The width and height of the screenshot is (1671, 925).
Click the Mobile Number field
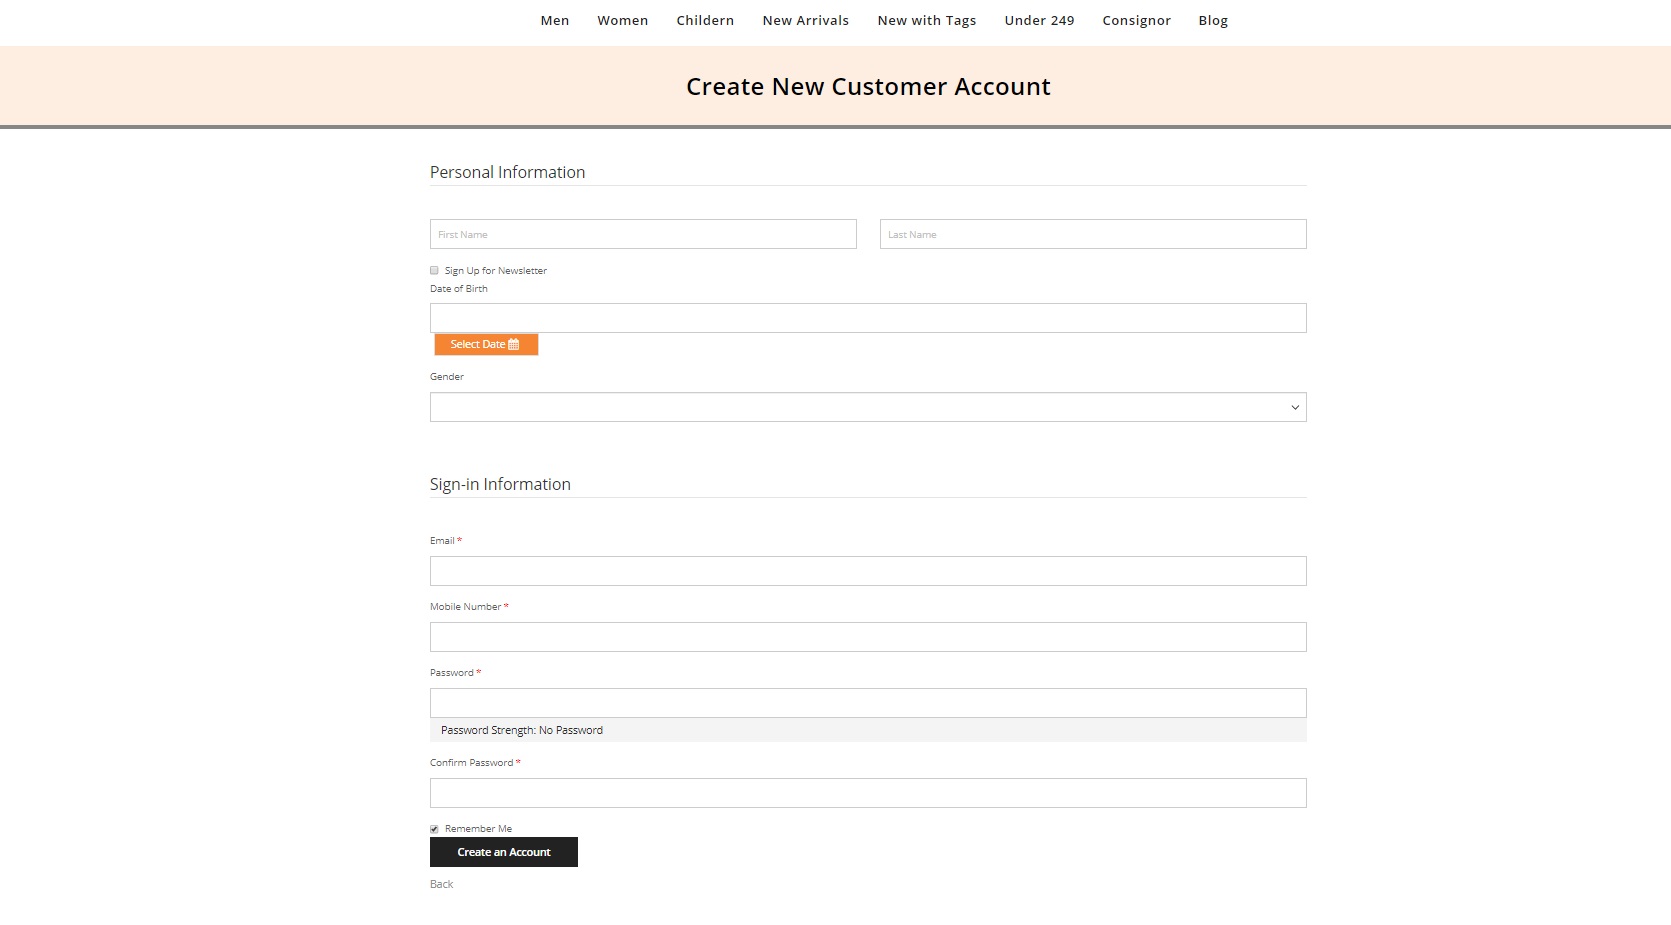point(867,637)
